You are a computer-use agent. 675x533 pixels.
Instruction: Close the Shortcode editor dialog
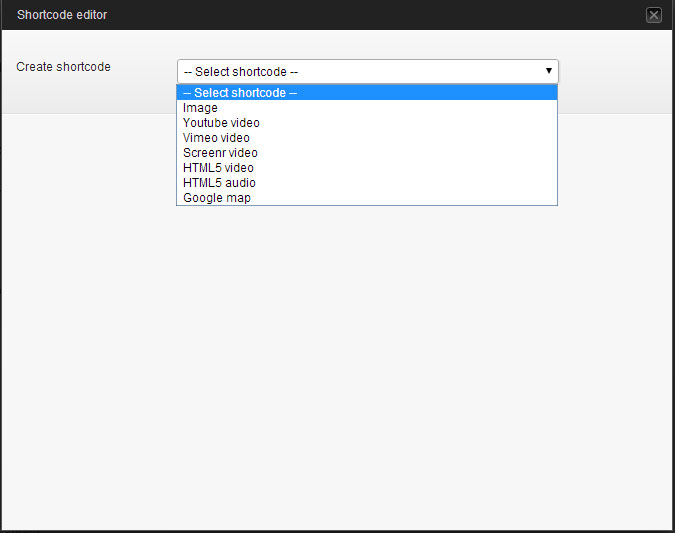[653, 15]
